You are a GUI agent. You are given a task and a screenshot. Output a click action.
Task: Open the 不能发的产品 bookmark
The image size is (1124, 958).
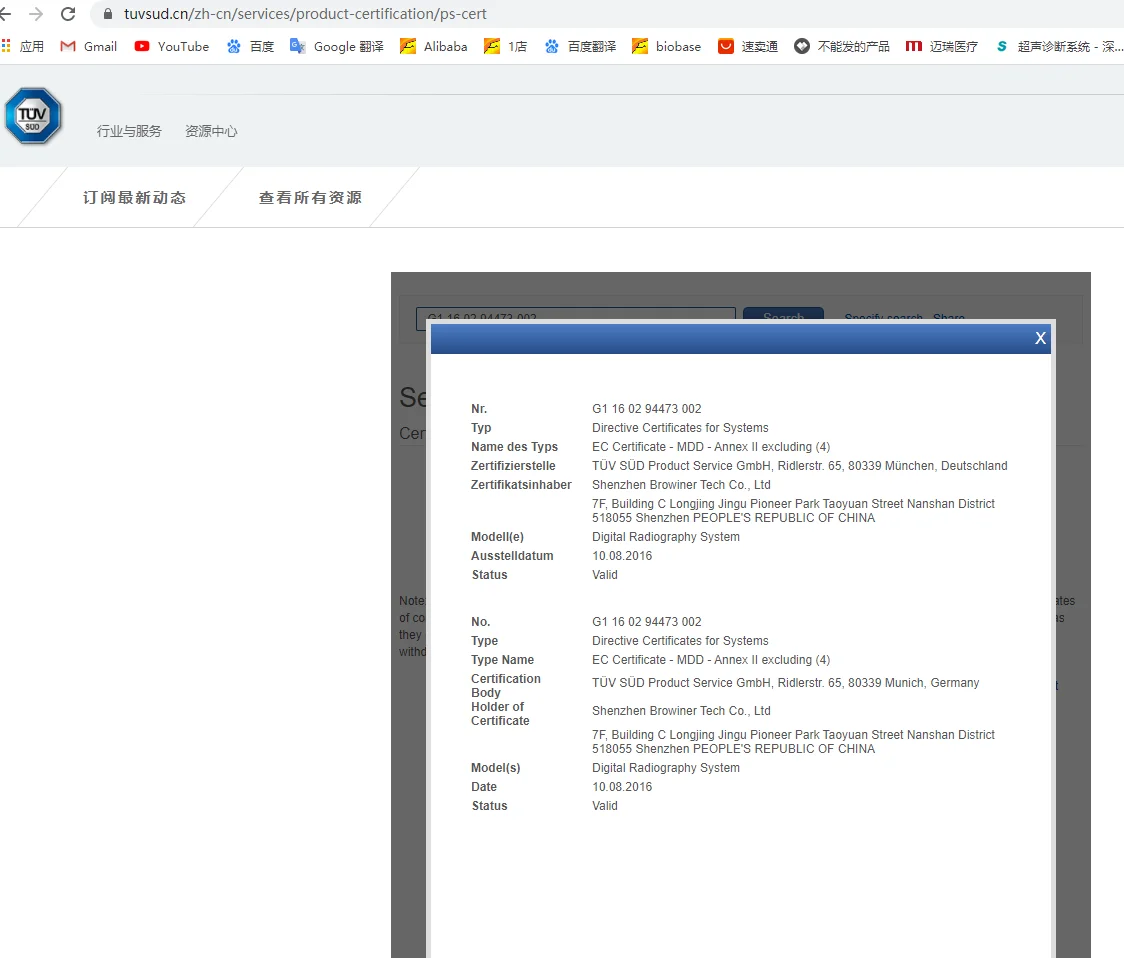[x=842, y=47]
